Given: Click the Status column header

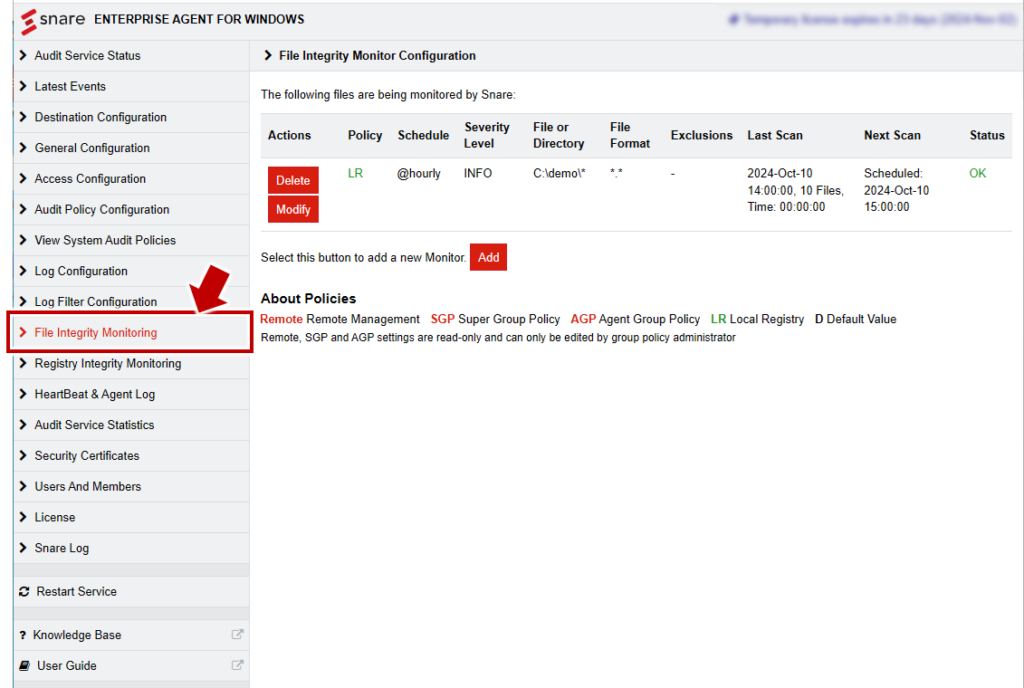Looking at the screenshot, I should pos(987,135).
